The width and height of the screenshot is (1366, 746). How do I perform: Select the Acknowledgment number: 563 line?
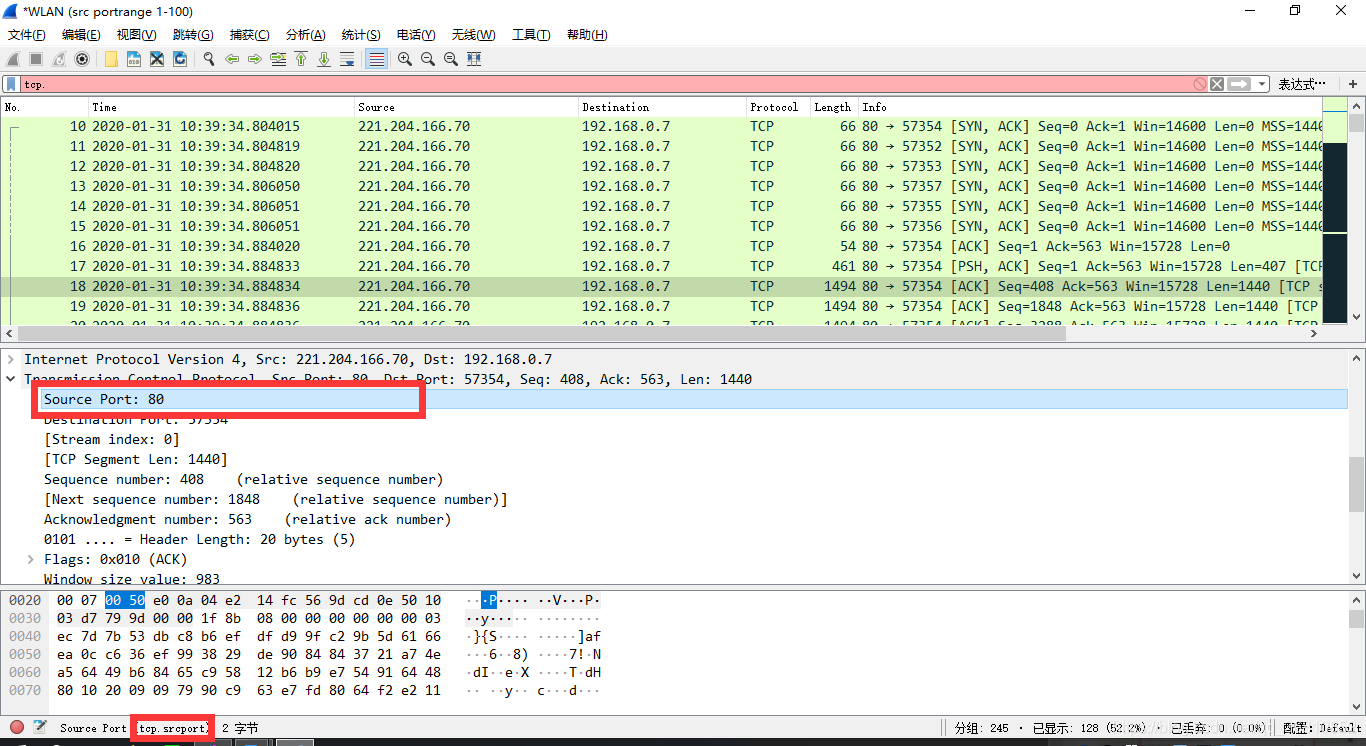[x=247, y=519]
